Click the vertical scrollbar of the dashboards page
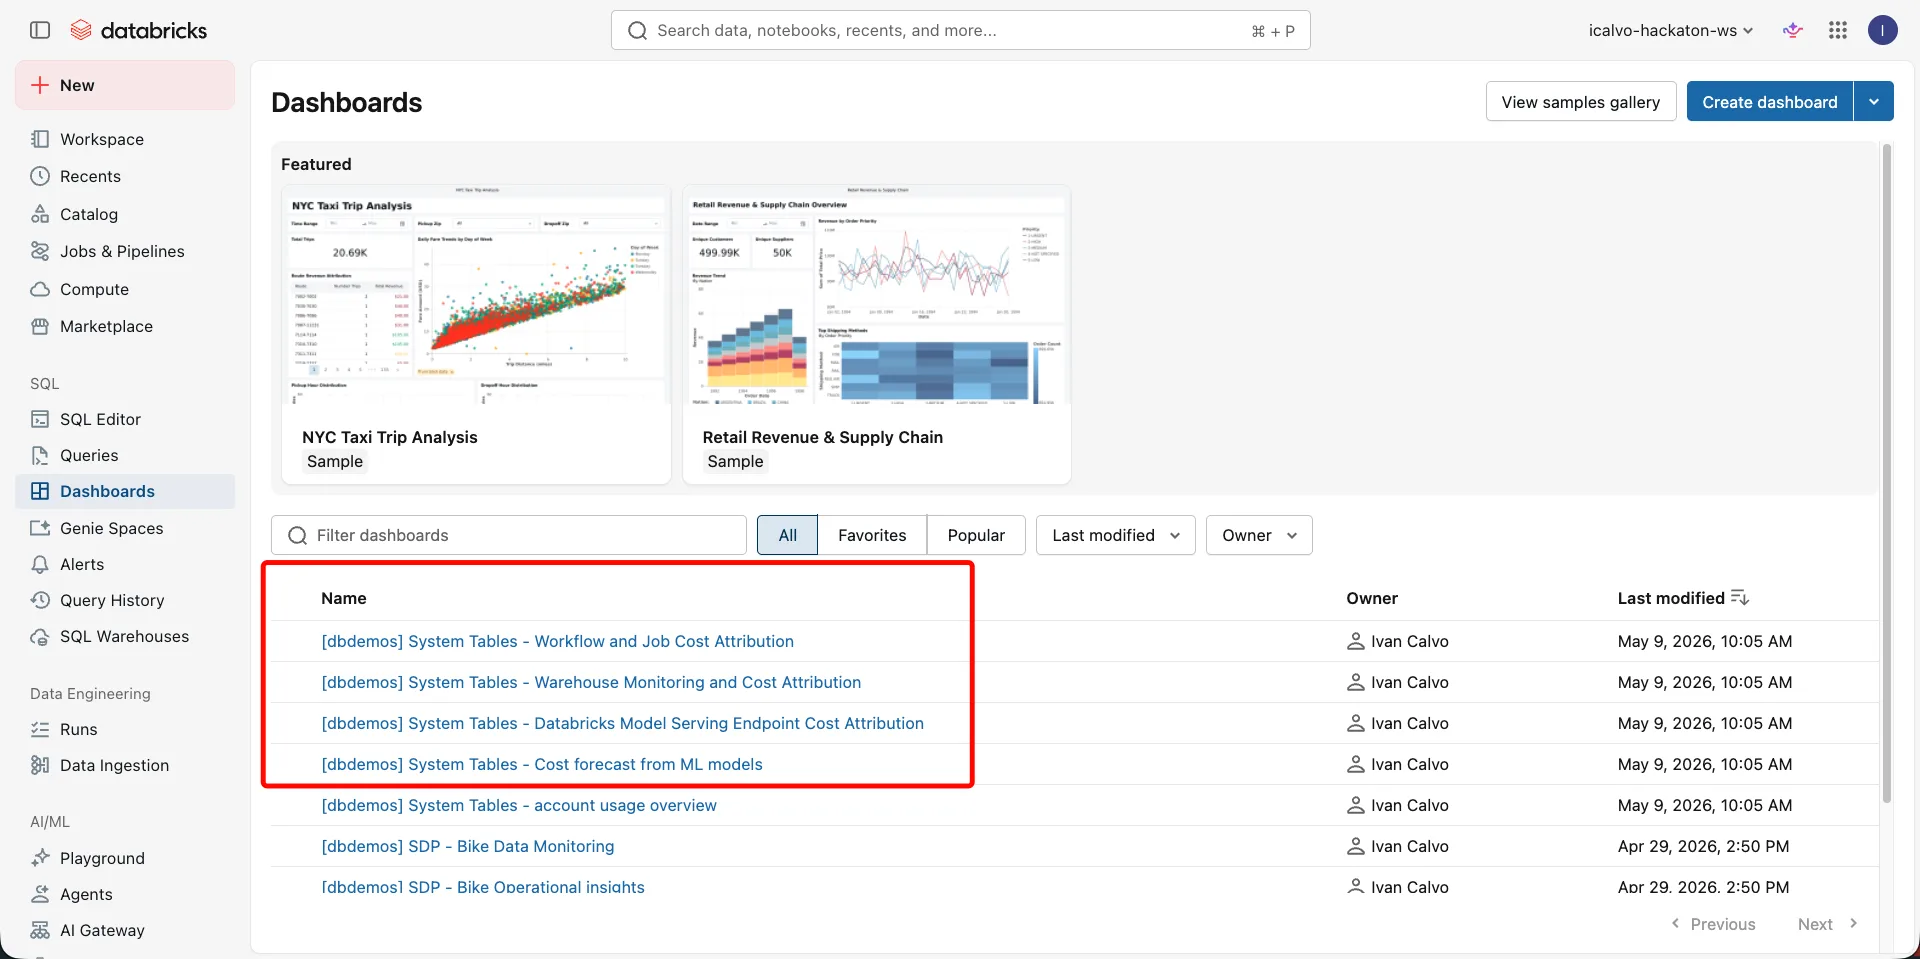Viewport: 1920px width, 959px height. click(x=1887, y=473)
